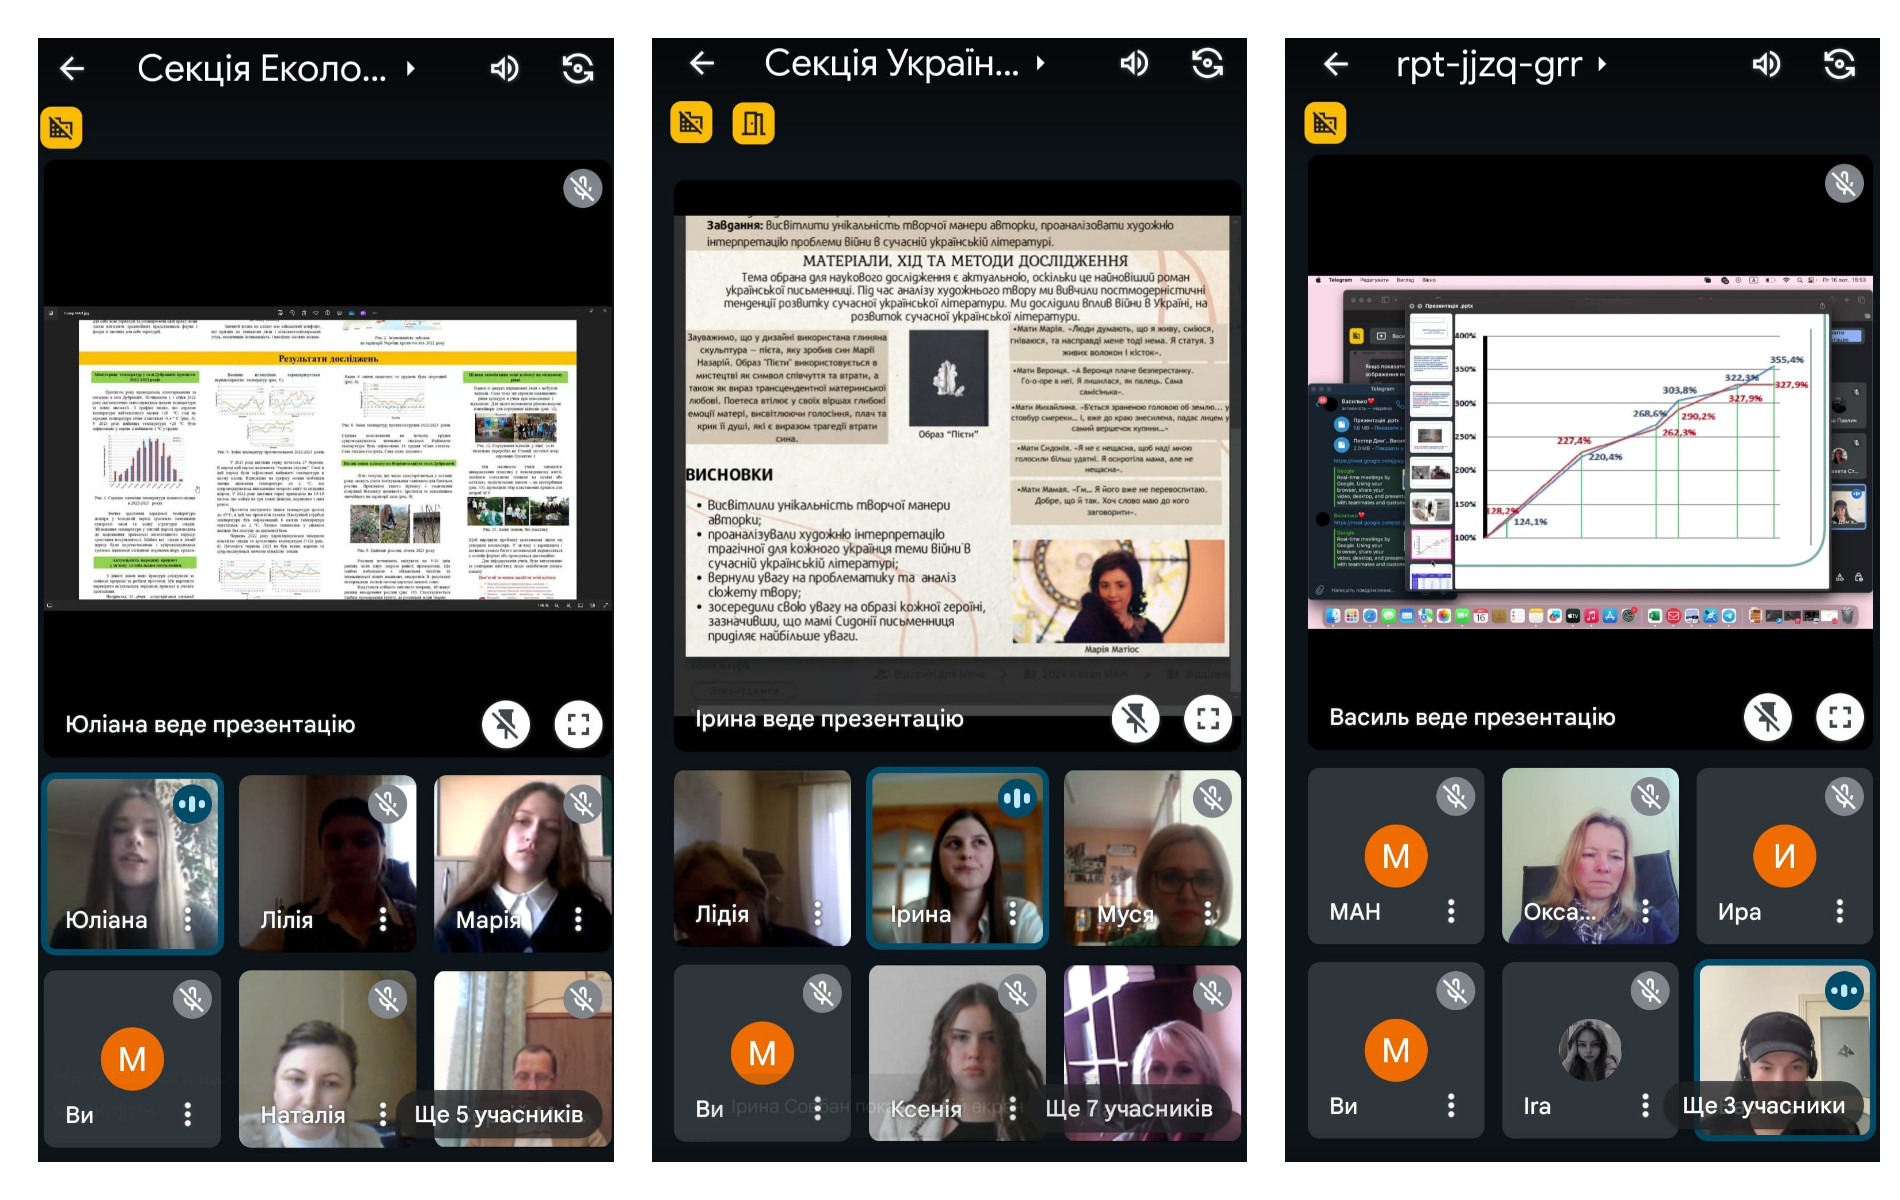Open options menu for Лілія tile
1900x1200 pixels.
point(383,919)
